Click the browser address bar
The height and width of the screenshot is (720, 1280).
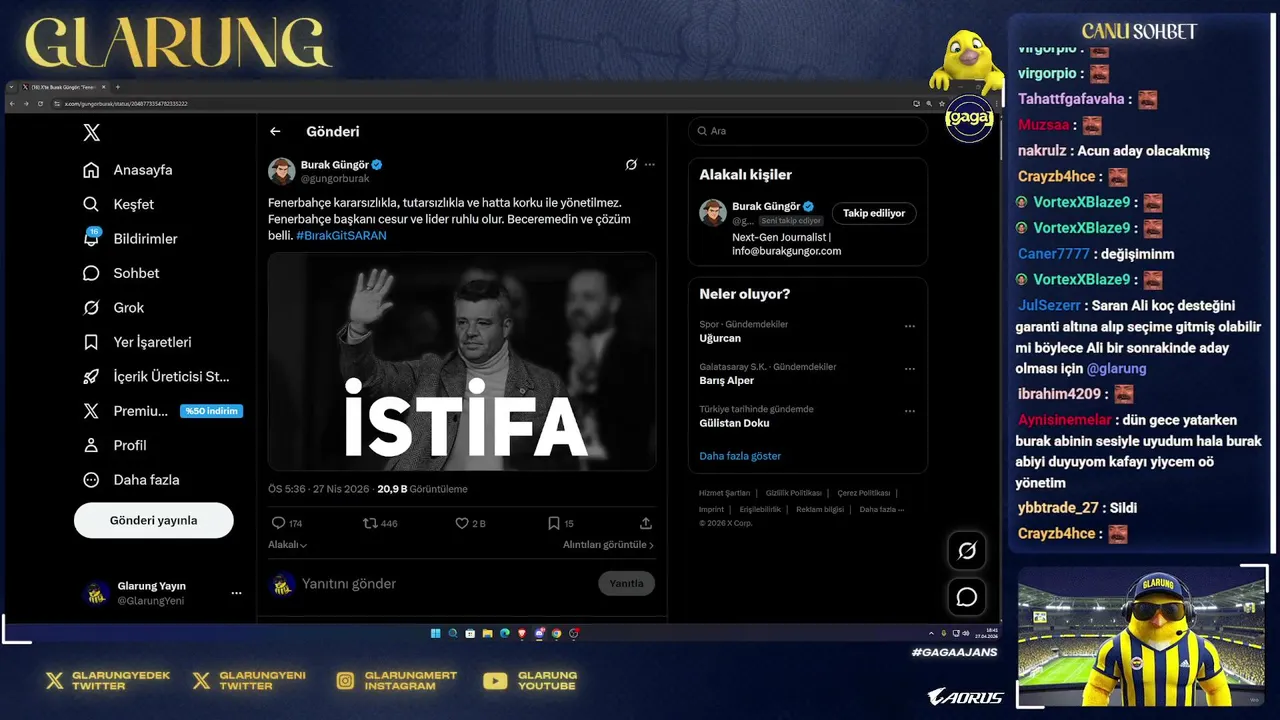click(480, 104)
